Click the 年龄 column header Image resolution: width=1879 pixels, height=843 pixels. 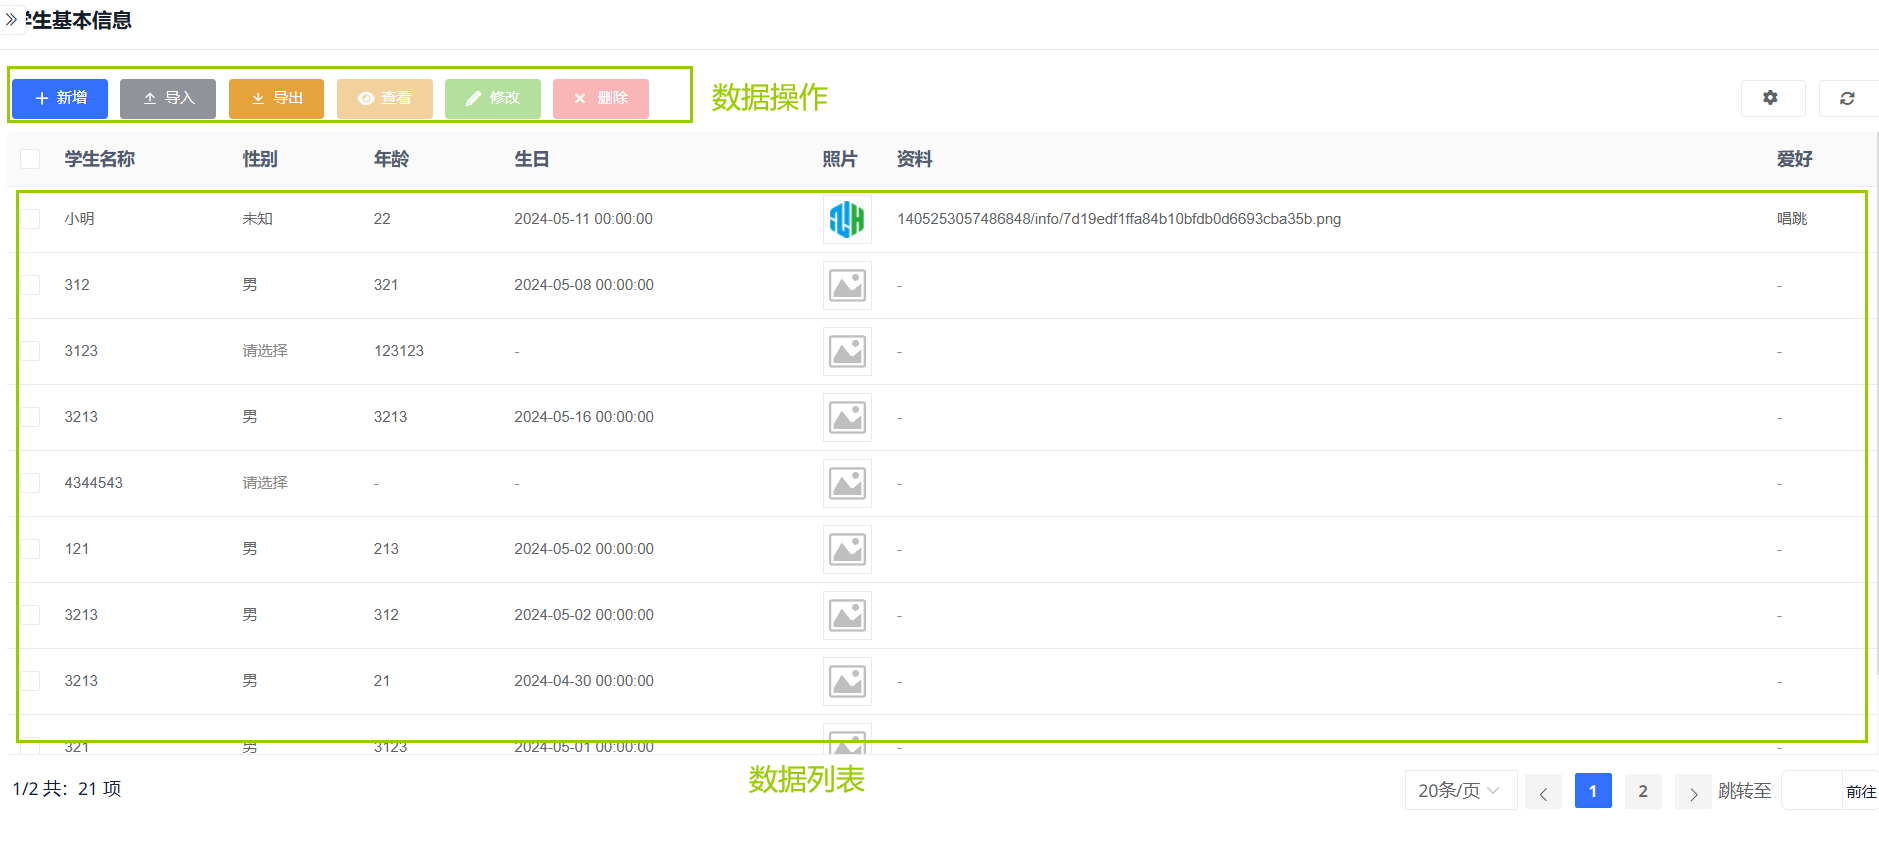[391, 159]
